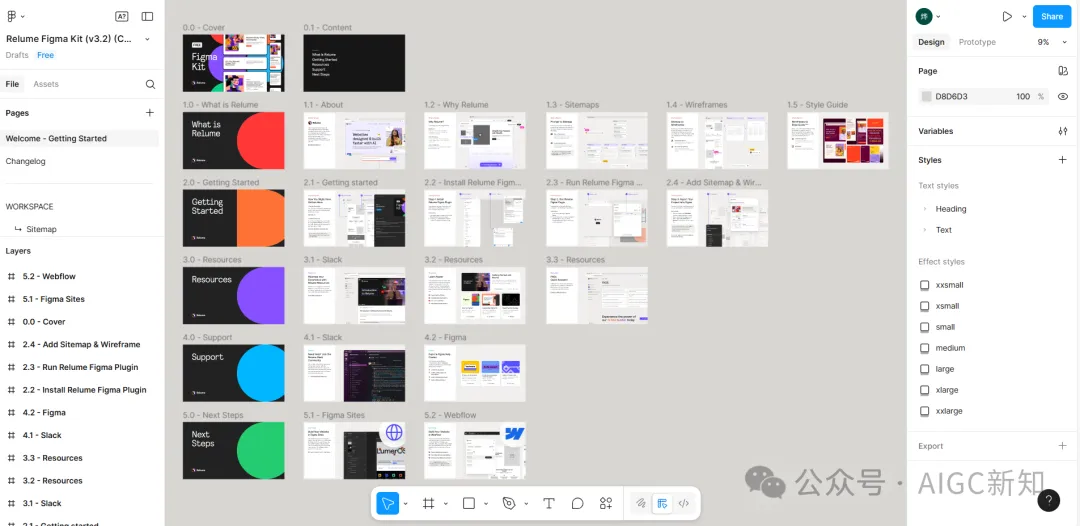This screenshot has height=526, width=1080.
Task: Click the search icon in left panel
Action: pos(150,85)
